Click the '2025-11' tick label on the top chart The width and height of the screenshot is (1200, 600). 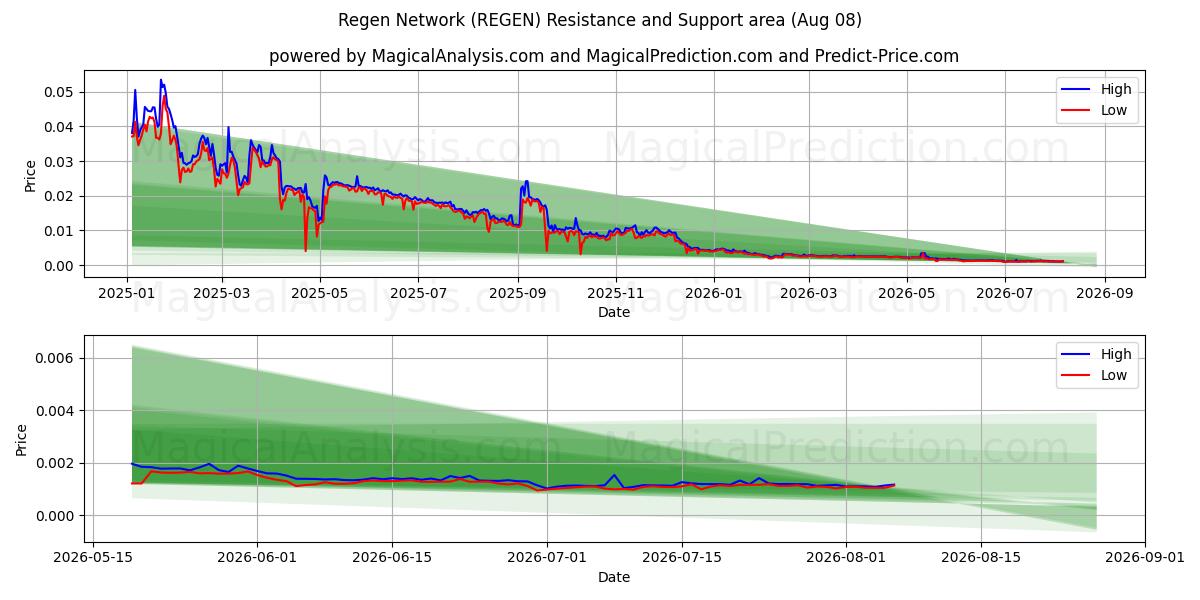pyautogui.click(x=615, y=293)
